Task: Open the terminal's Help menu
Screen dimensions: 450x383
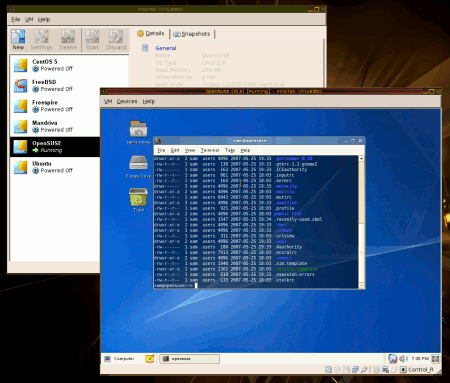Action: (245, 150)
